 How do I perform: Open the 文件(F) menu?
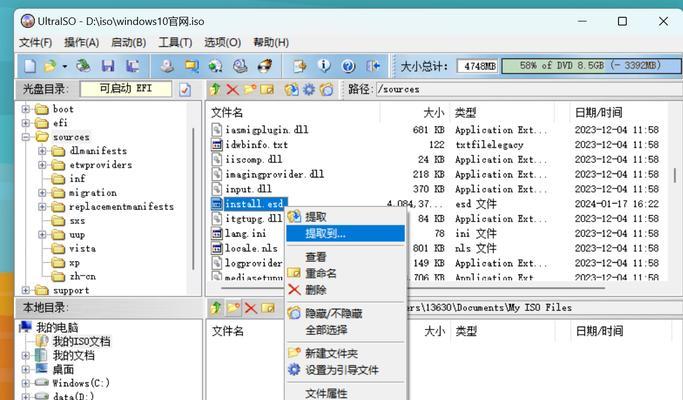point(35,42)
